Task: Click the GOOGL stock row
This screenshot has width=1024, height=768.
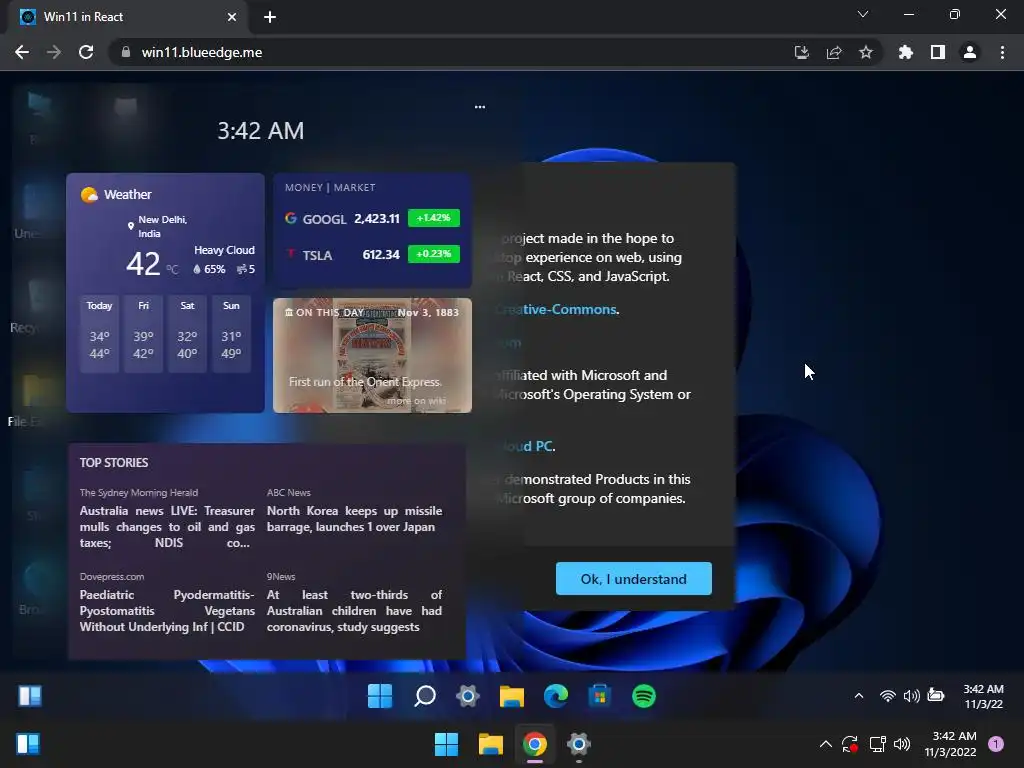Action: click(372, 218)
